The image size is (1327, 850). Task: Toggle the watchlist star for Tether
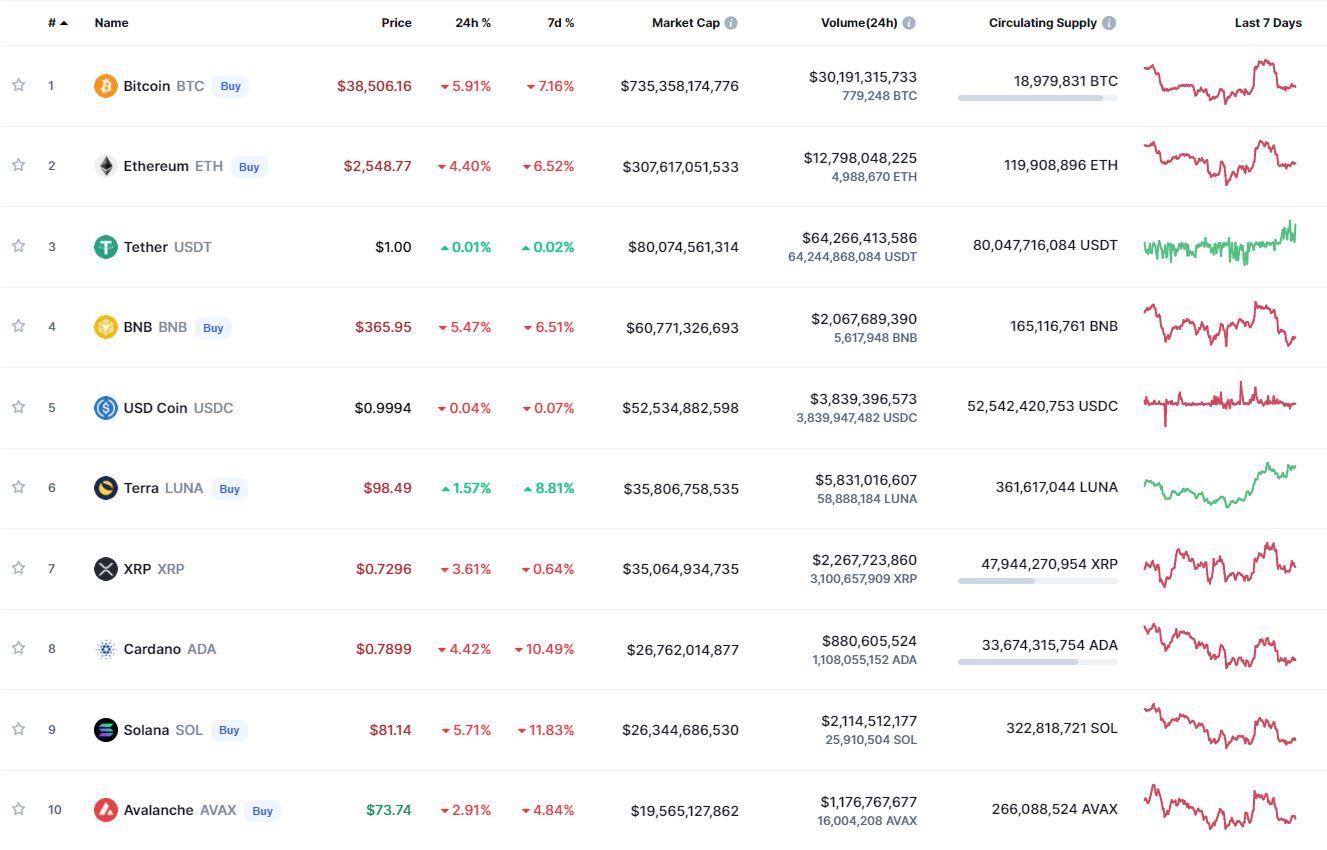[x=18, y=246]
